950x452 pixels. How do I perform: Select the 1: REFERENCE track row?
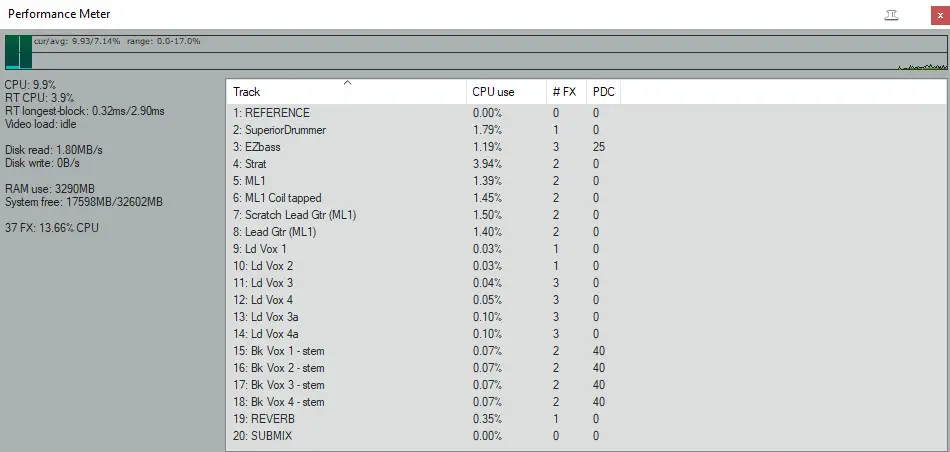pos(586,113)
